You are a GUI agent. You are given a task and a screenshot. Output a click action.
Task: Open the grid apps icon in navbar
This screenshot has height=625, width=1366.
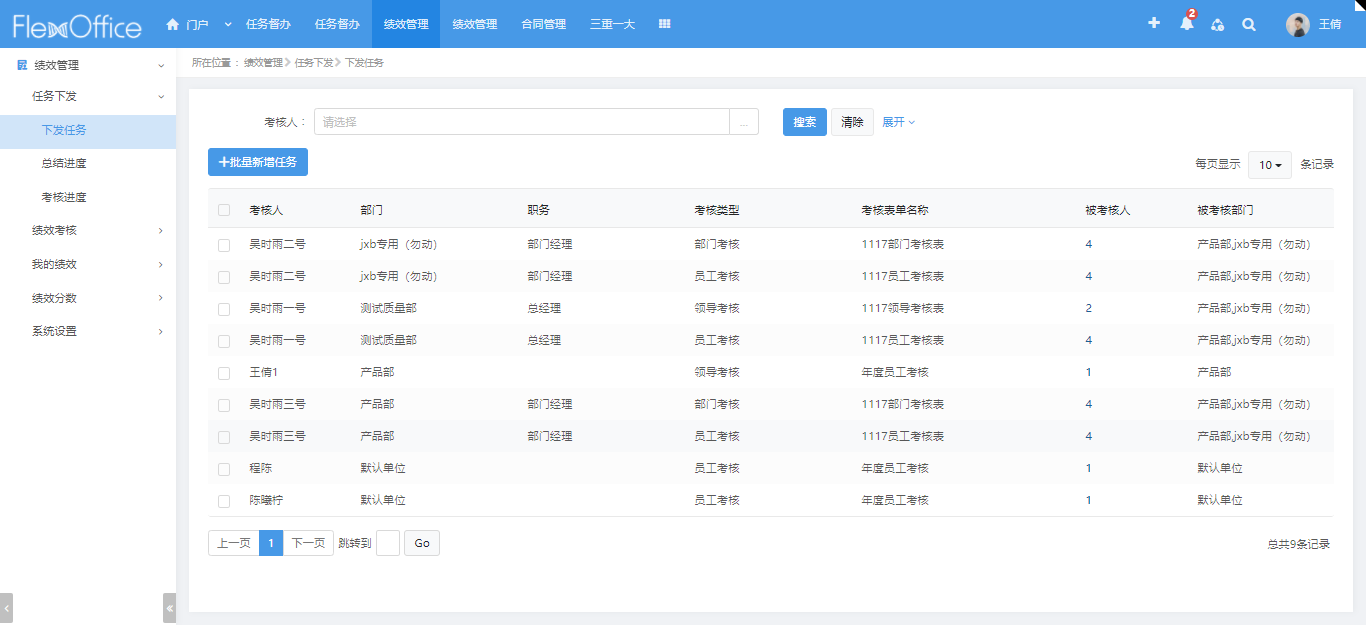click(664, 24)
